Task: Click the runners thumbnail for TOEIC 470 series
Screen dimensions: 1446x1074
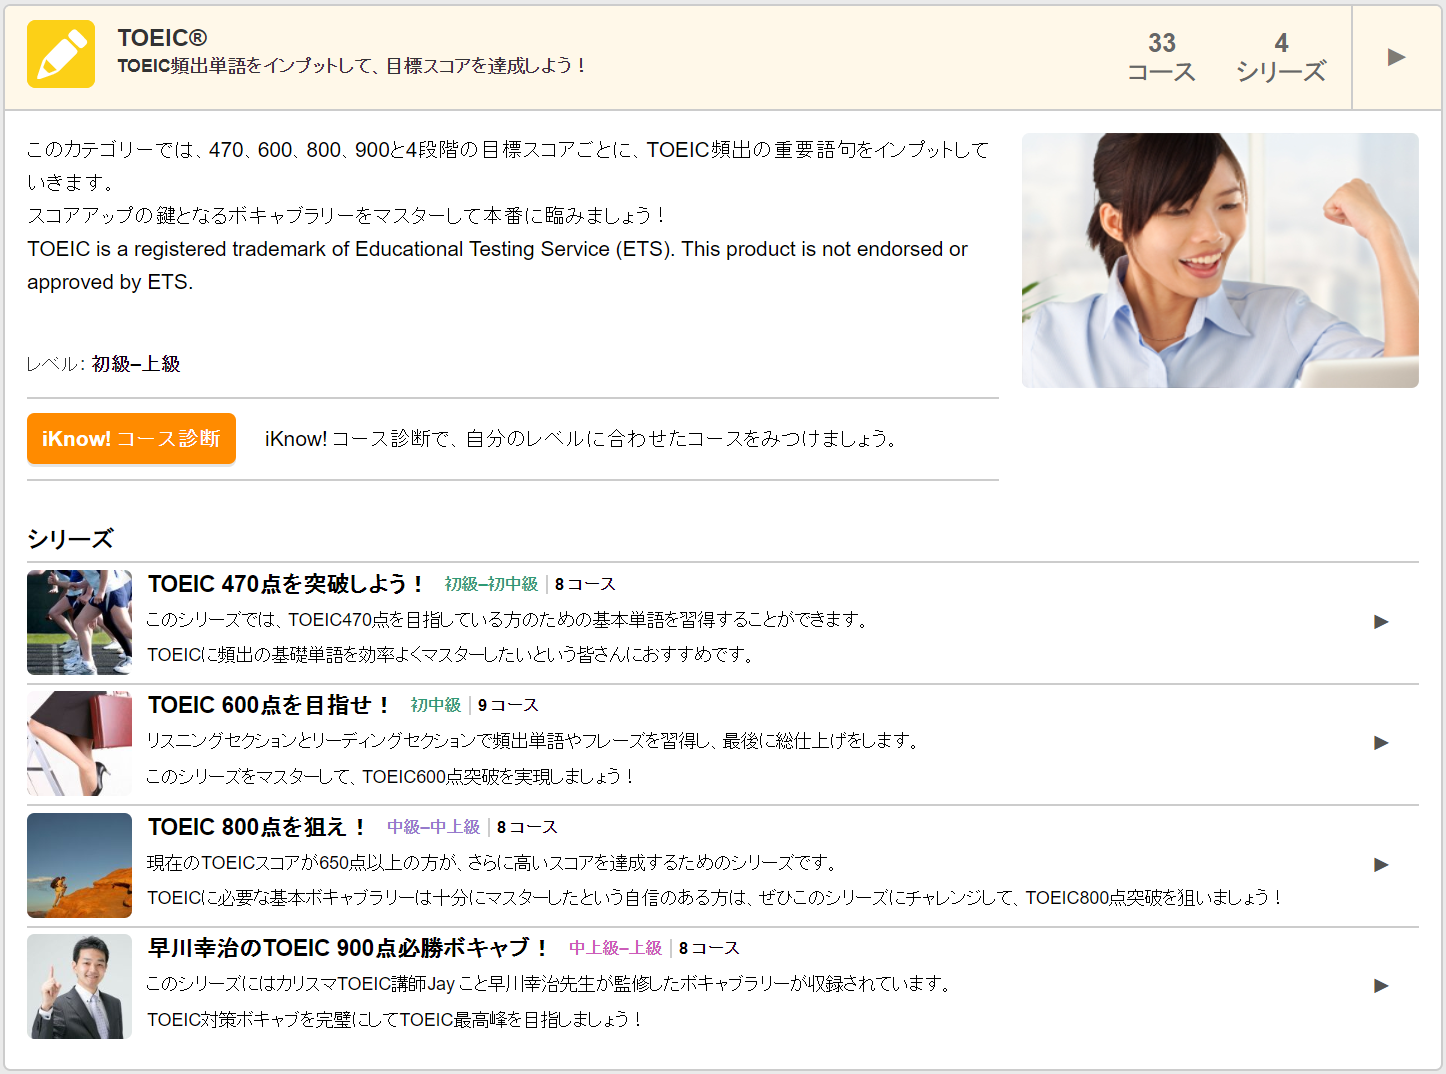Action: coord(79,622)
